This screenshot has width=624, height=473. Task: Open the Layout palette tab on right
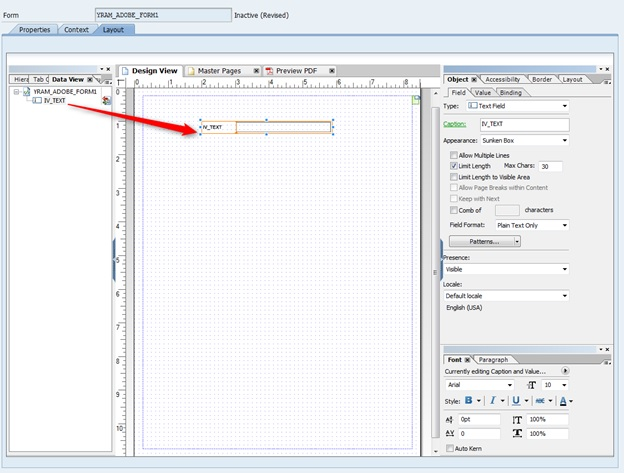[572, 80]
